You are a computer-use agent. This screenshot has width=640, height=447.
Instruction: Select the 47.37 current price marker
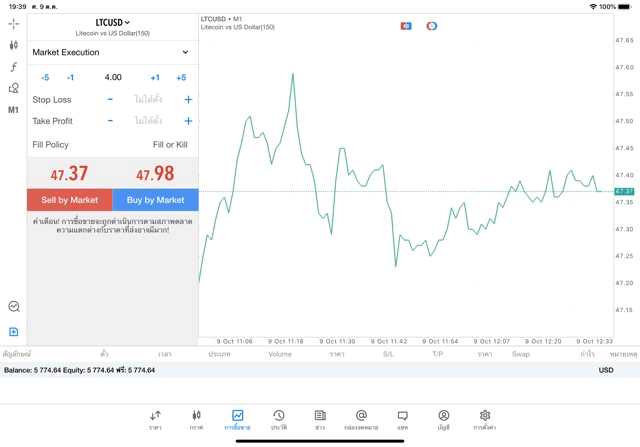[624, 191]
